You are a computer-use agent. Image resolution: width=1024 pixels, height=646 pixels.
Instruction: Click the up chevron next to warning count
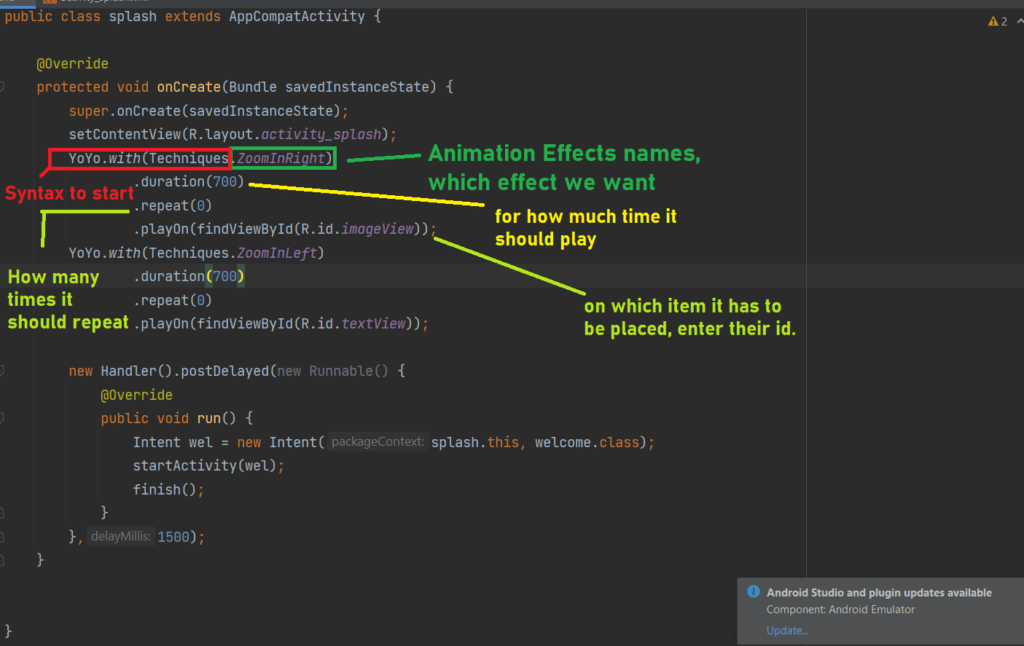tap(1019, 21)
